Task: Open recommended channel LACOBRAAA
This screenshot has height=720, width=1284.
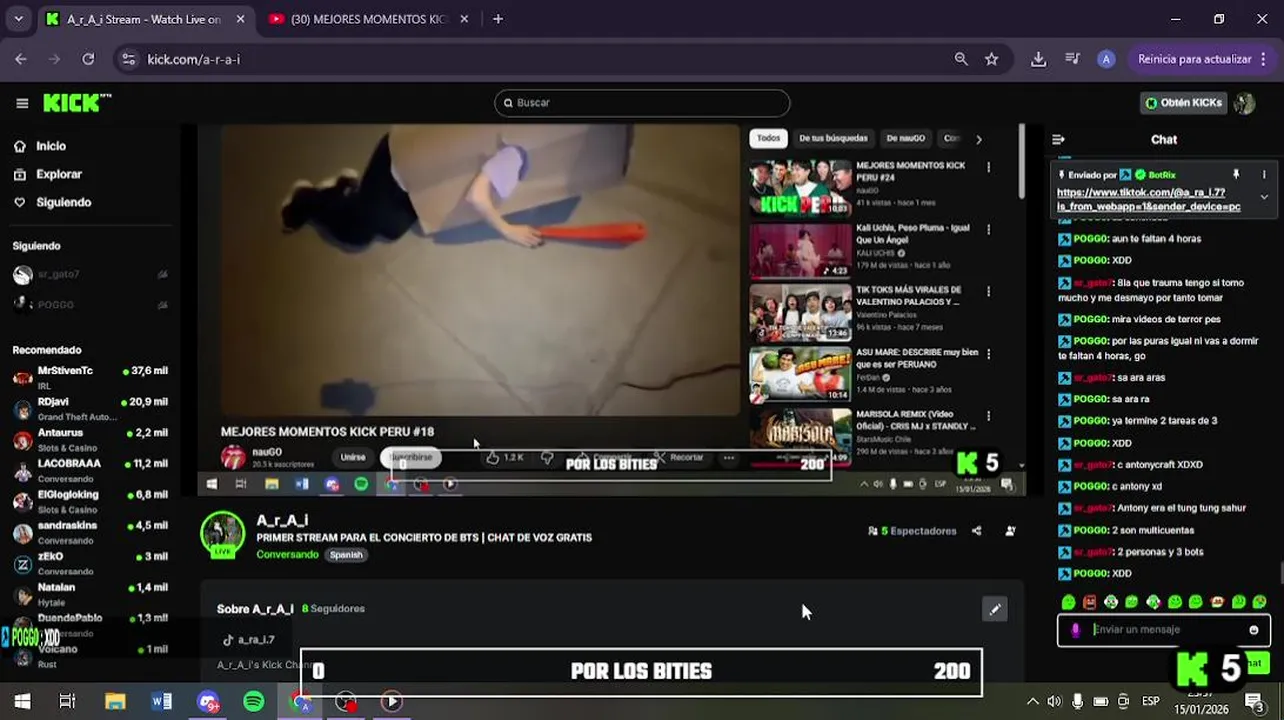Action: coord(90,470)
